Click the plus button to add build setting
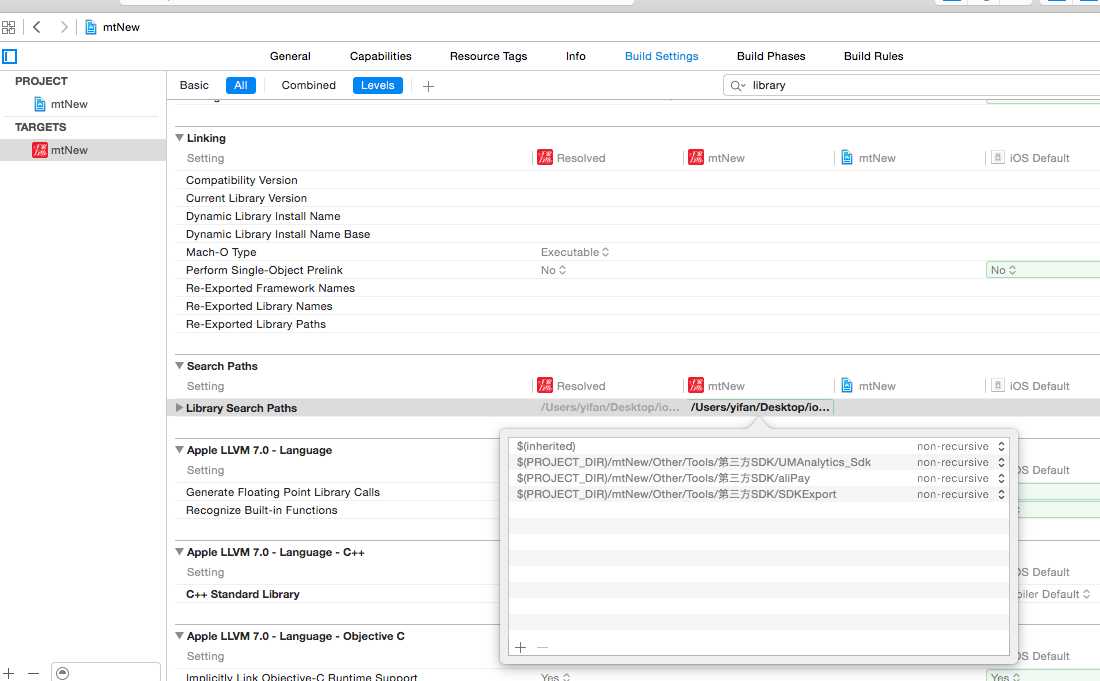Screen dimensions: 1100x681 (x=429, y=86)
